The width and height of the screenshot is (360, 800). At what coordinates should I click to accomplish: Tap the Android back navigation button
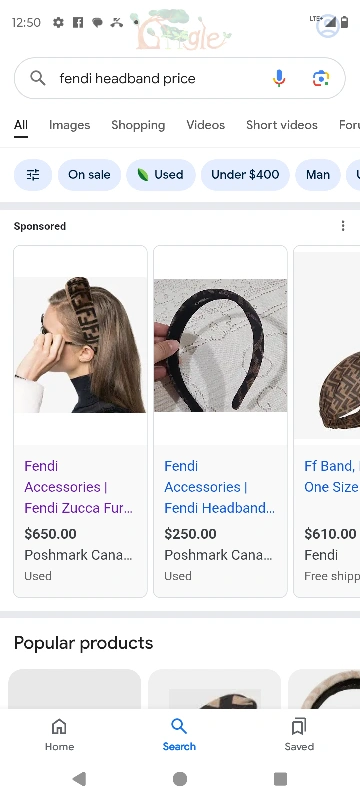click(x=79, y=779)
